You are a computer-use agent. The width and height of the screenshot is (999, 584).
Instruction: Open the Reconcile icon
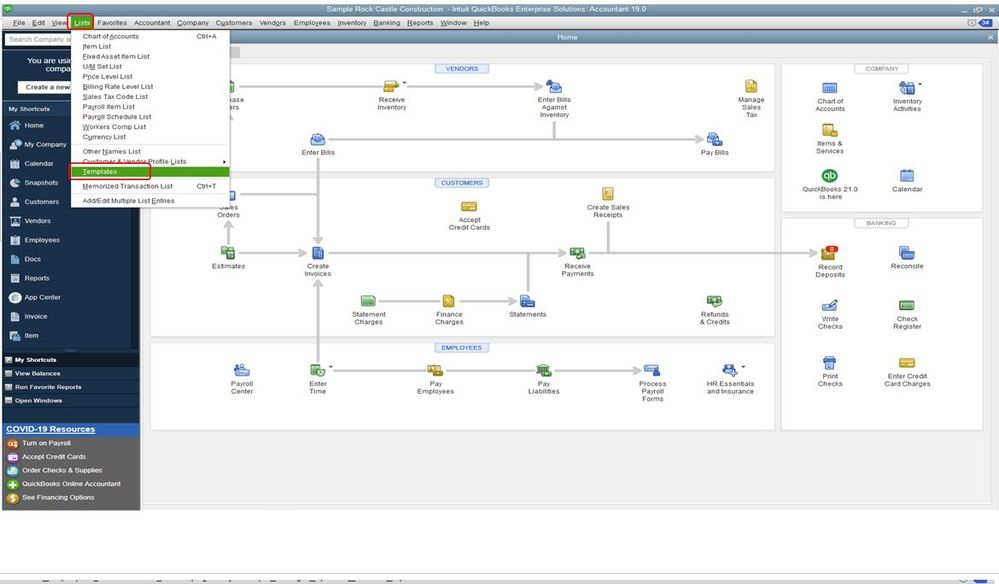[x=906, y=253]
